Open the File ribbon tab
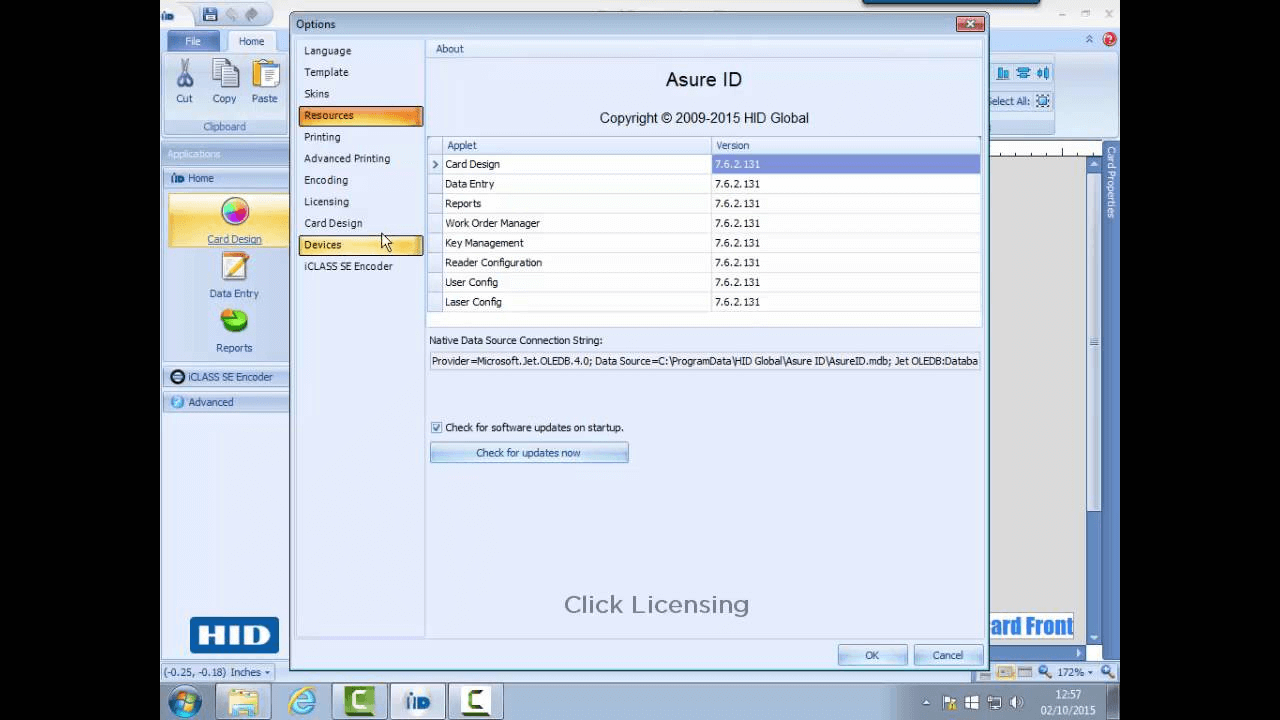 (x=193, y=41)
